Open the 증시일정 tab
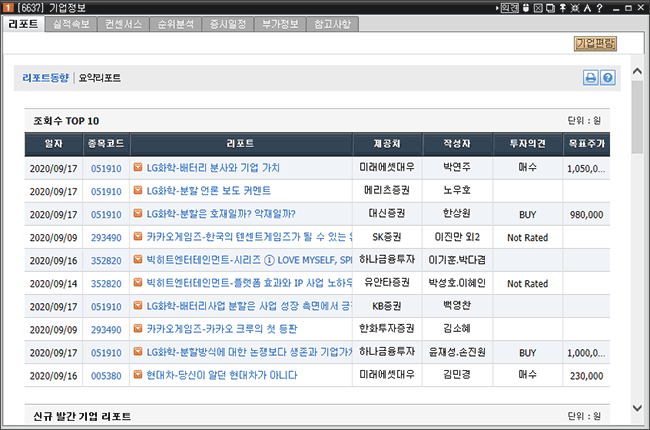650x430 pixels. pyautogui.click(x=228, y=24)
